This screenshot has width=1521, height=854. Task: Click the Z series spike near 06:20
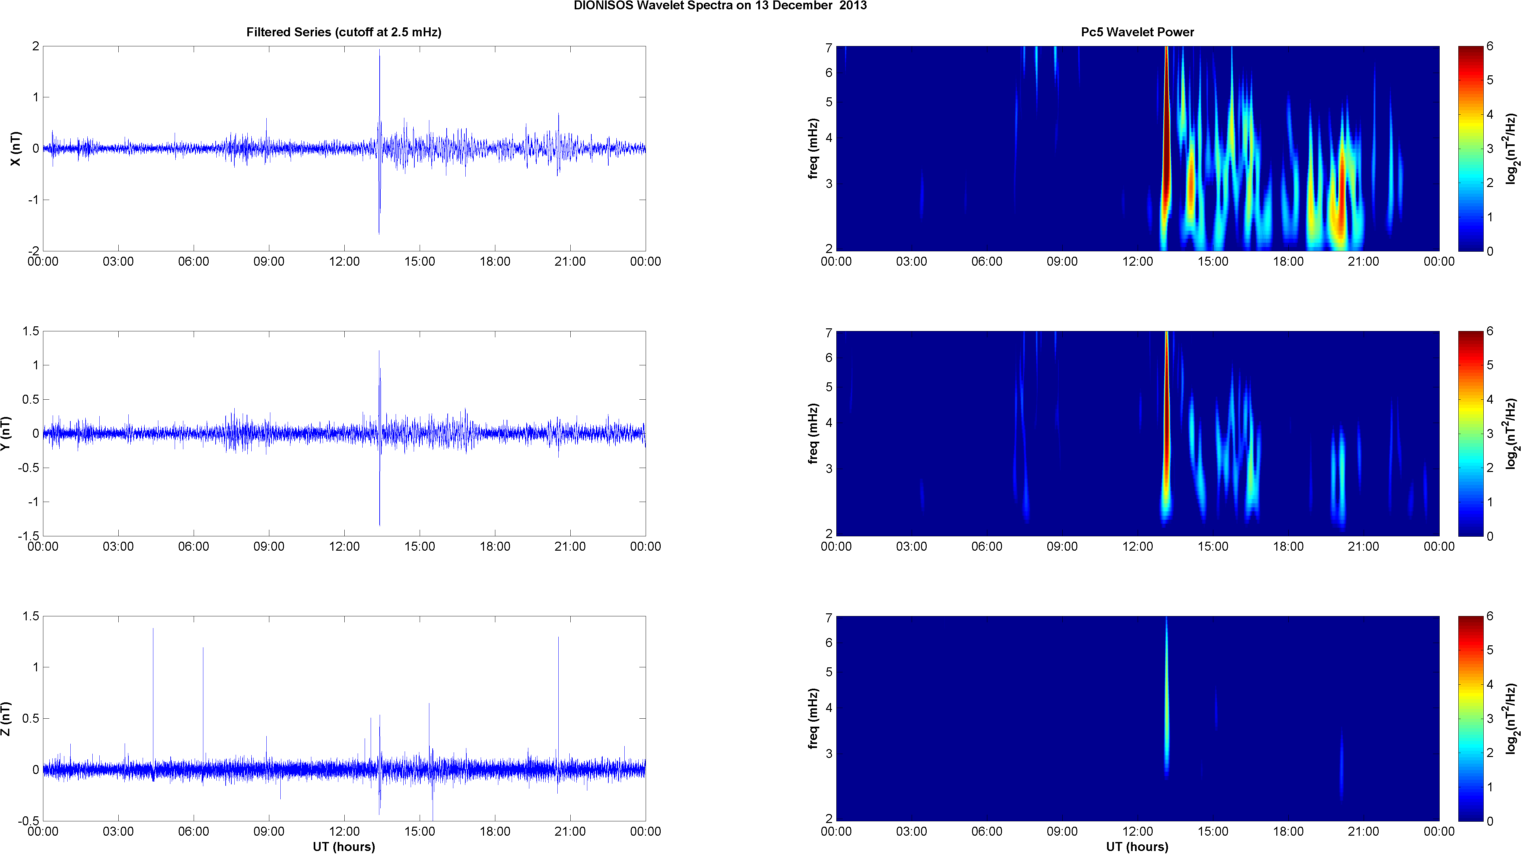pyautogui.click(x=203, y=707)
